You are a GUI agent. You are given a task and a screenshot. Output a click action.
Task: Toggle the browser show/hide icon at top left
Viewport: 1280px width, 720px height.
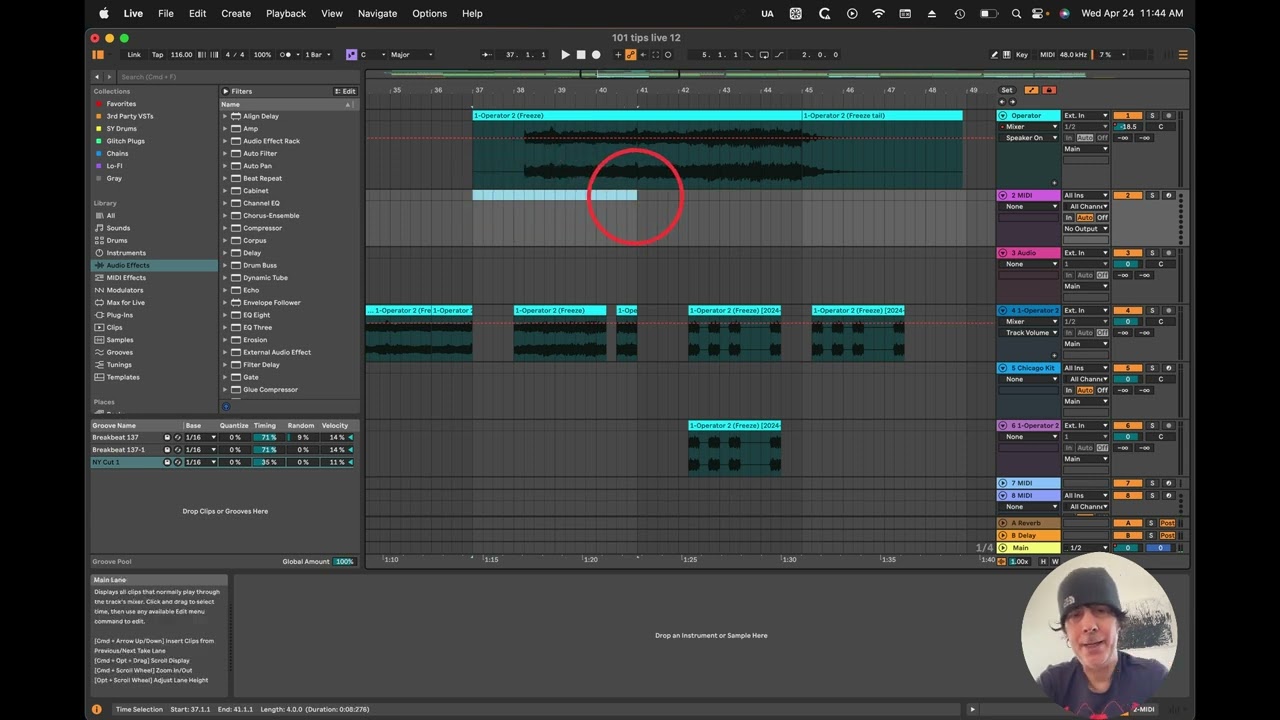point(98,55)
